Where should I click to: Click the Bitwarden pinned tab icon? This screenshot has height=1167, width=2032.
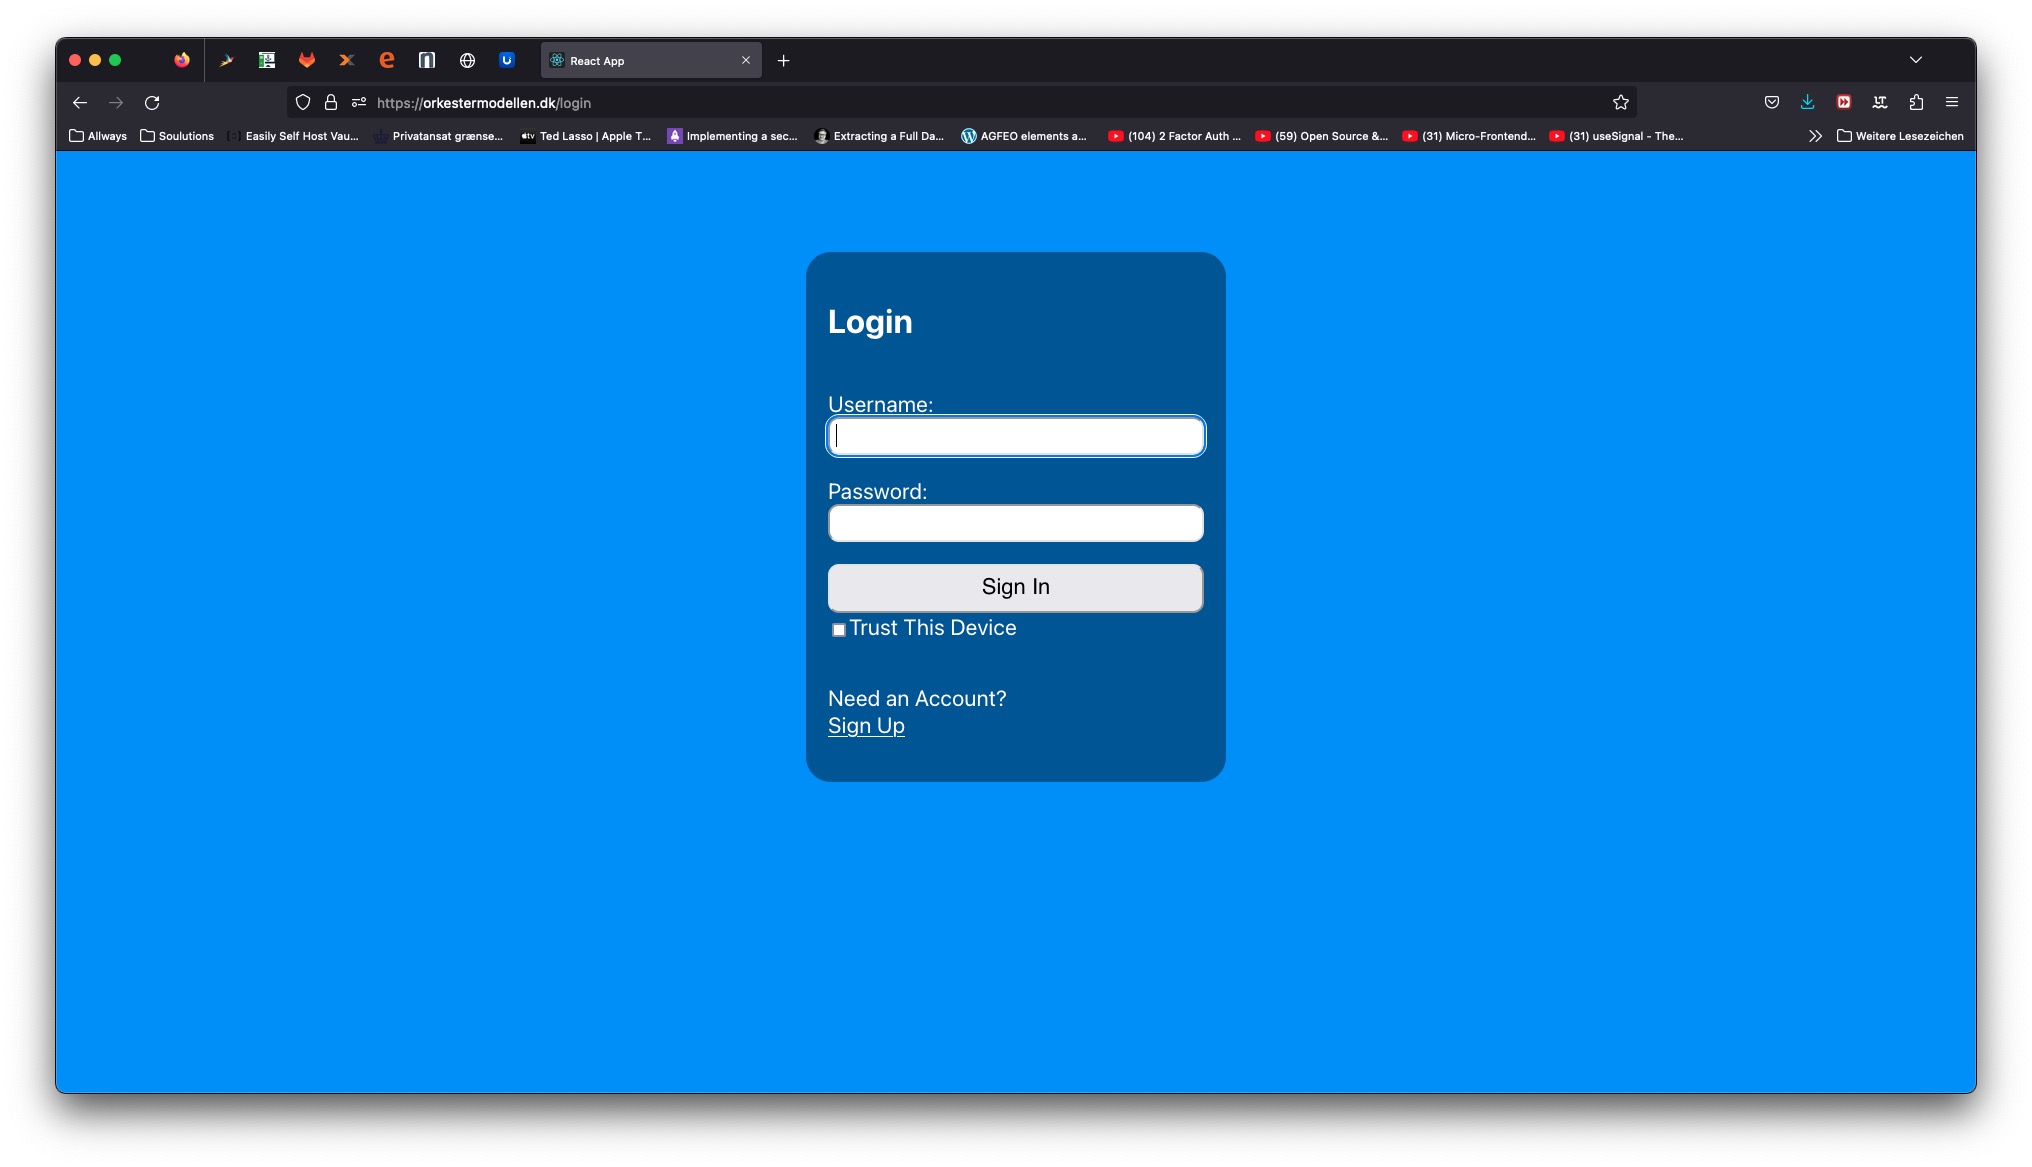[507, 60]
